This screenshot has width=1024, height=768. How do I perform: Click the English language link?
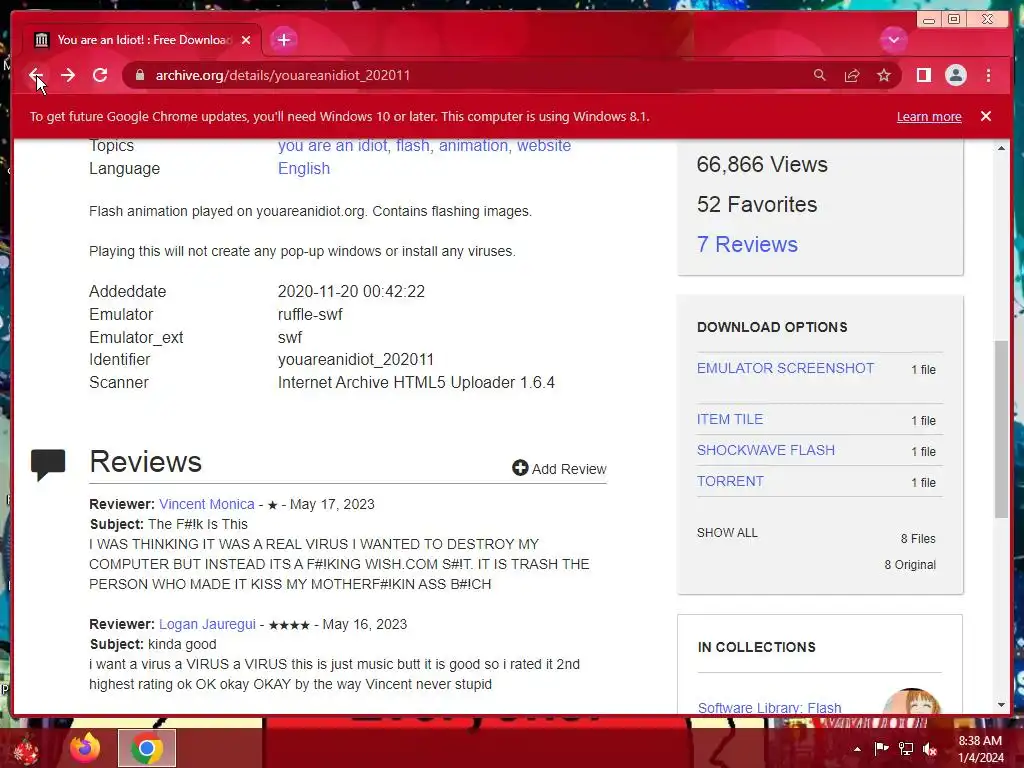304,168
